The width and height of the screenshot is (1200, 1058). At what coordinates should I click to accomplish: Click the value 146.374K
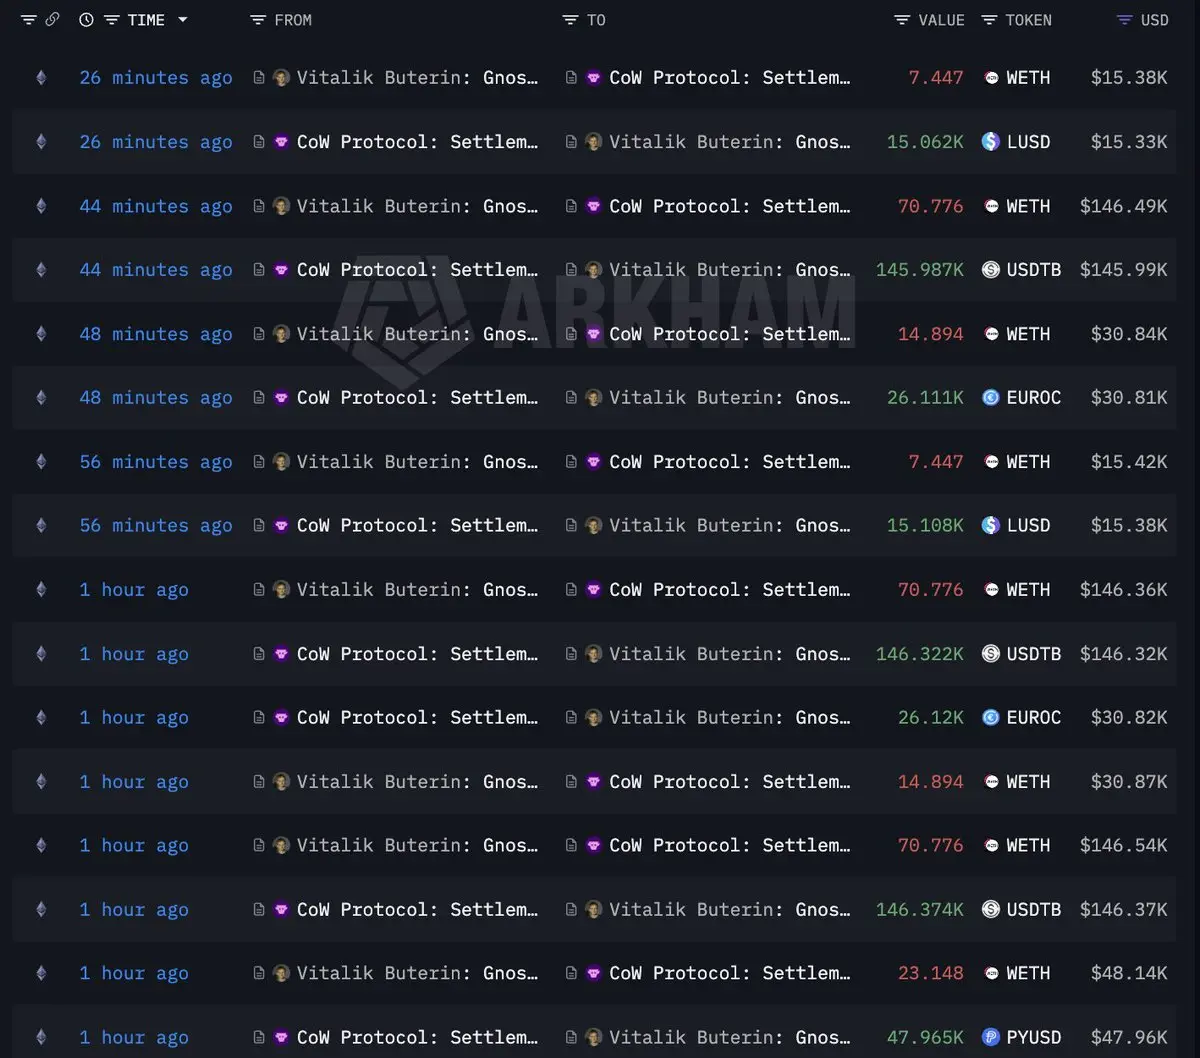coord(920,909)
